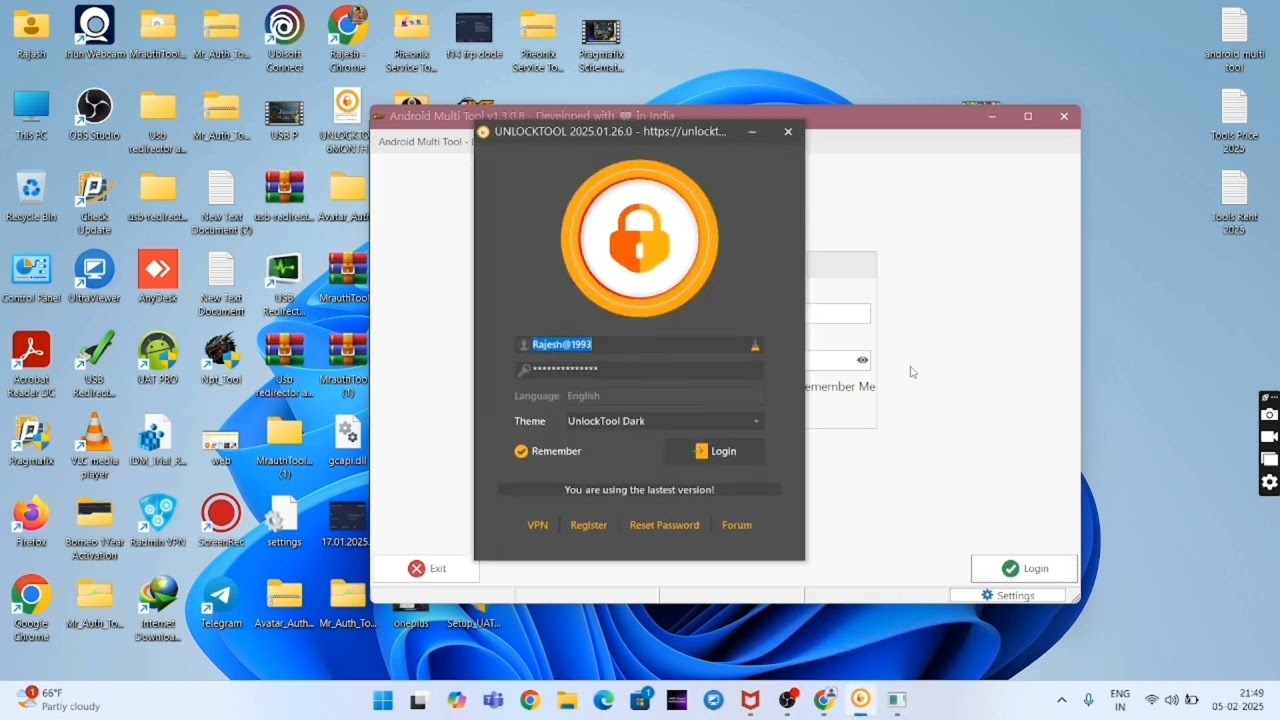Open Microsoft Edge from the taskbar
The image size is (1280, 720).
pos(603,700)
